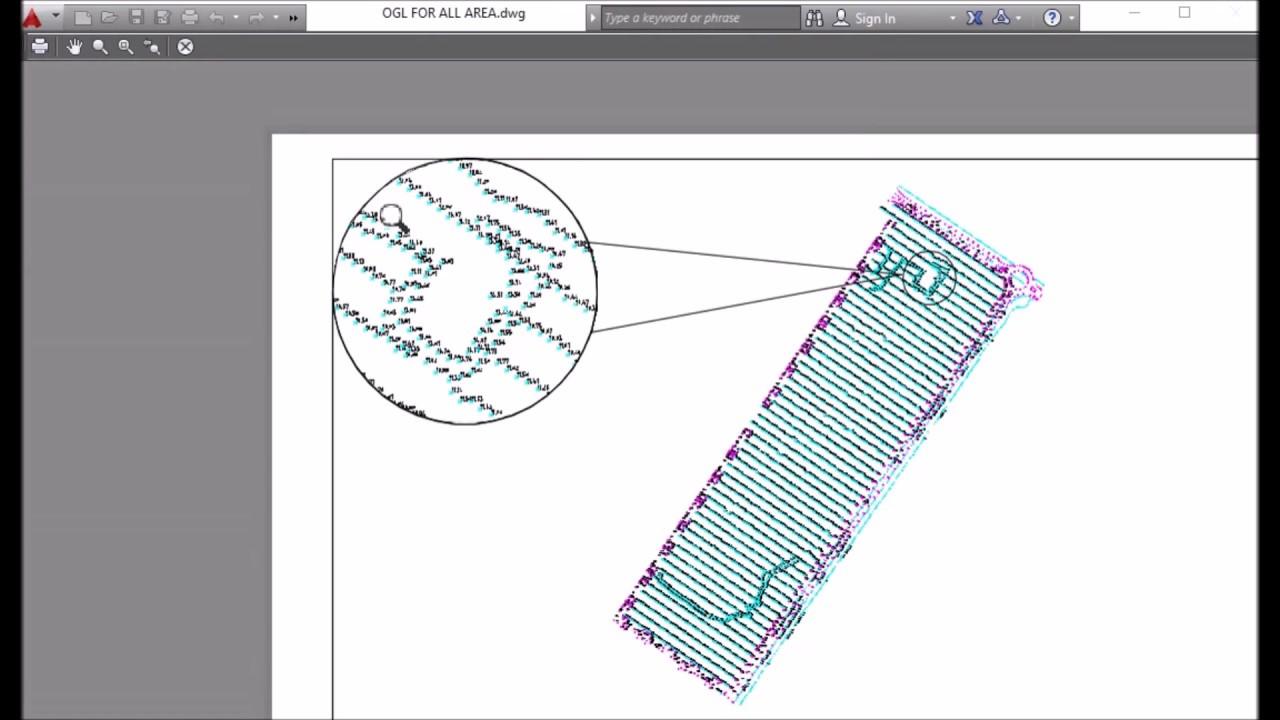Click the Redo arrow icon
This screenshot has width=1280, height=720.
coord(256,17)
